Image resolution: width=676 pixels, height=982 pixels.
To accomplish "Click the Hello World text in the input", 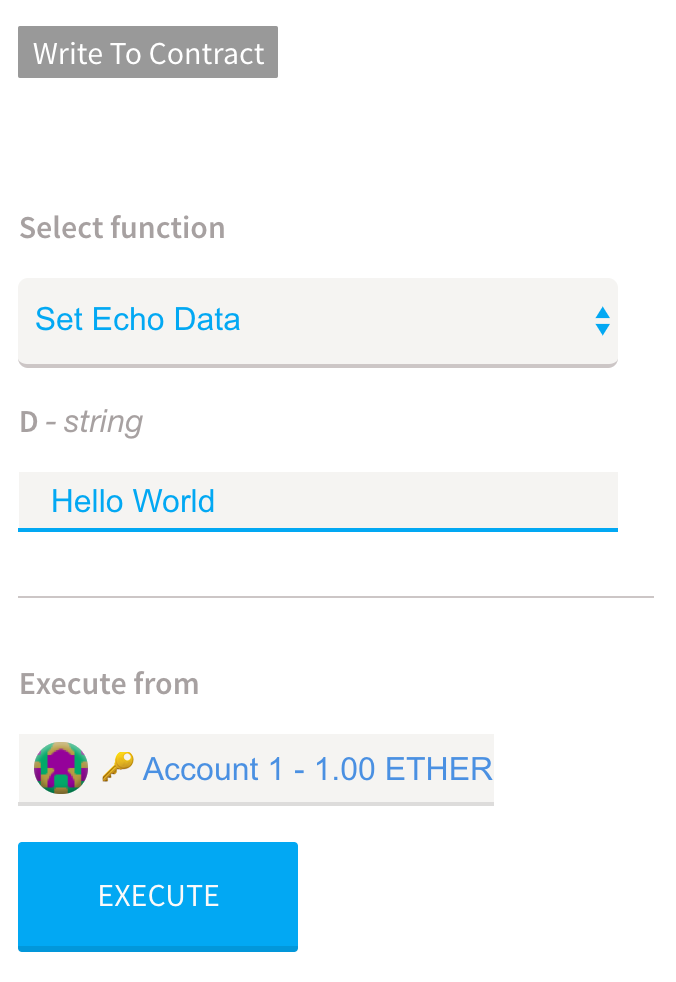I will pos(133,501).
